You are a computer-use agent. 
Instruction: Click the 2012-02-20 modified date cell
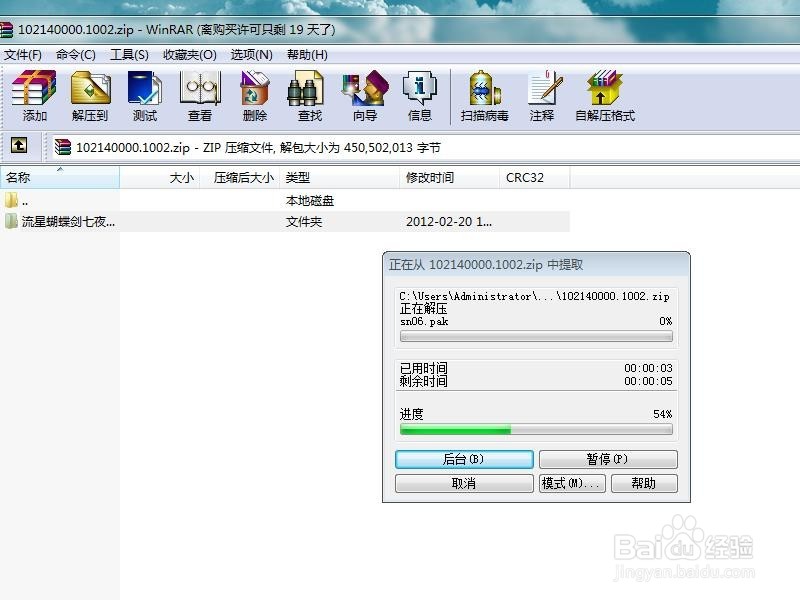pyautogui.click(x=448, y=222)
